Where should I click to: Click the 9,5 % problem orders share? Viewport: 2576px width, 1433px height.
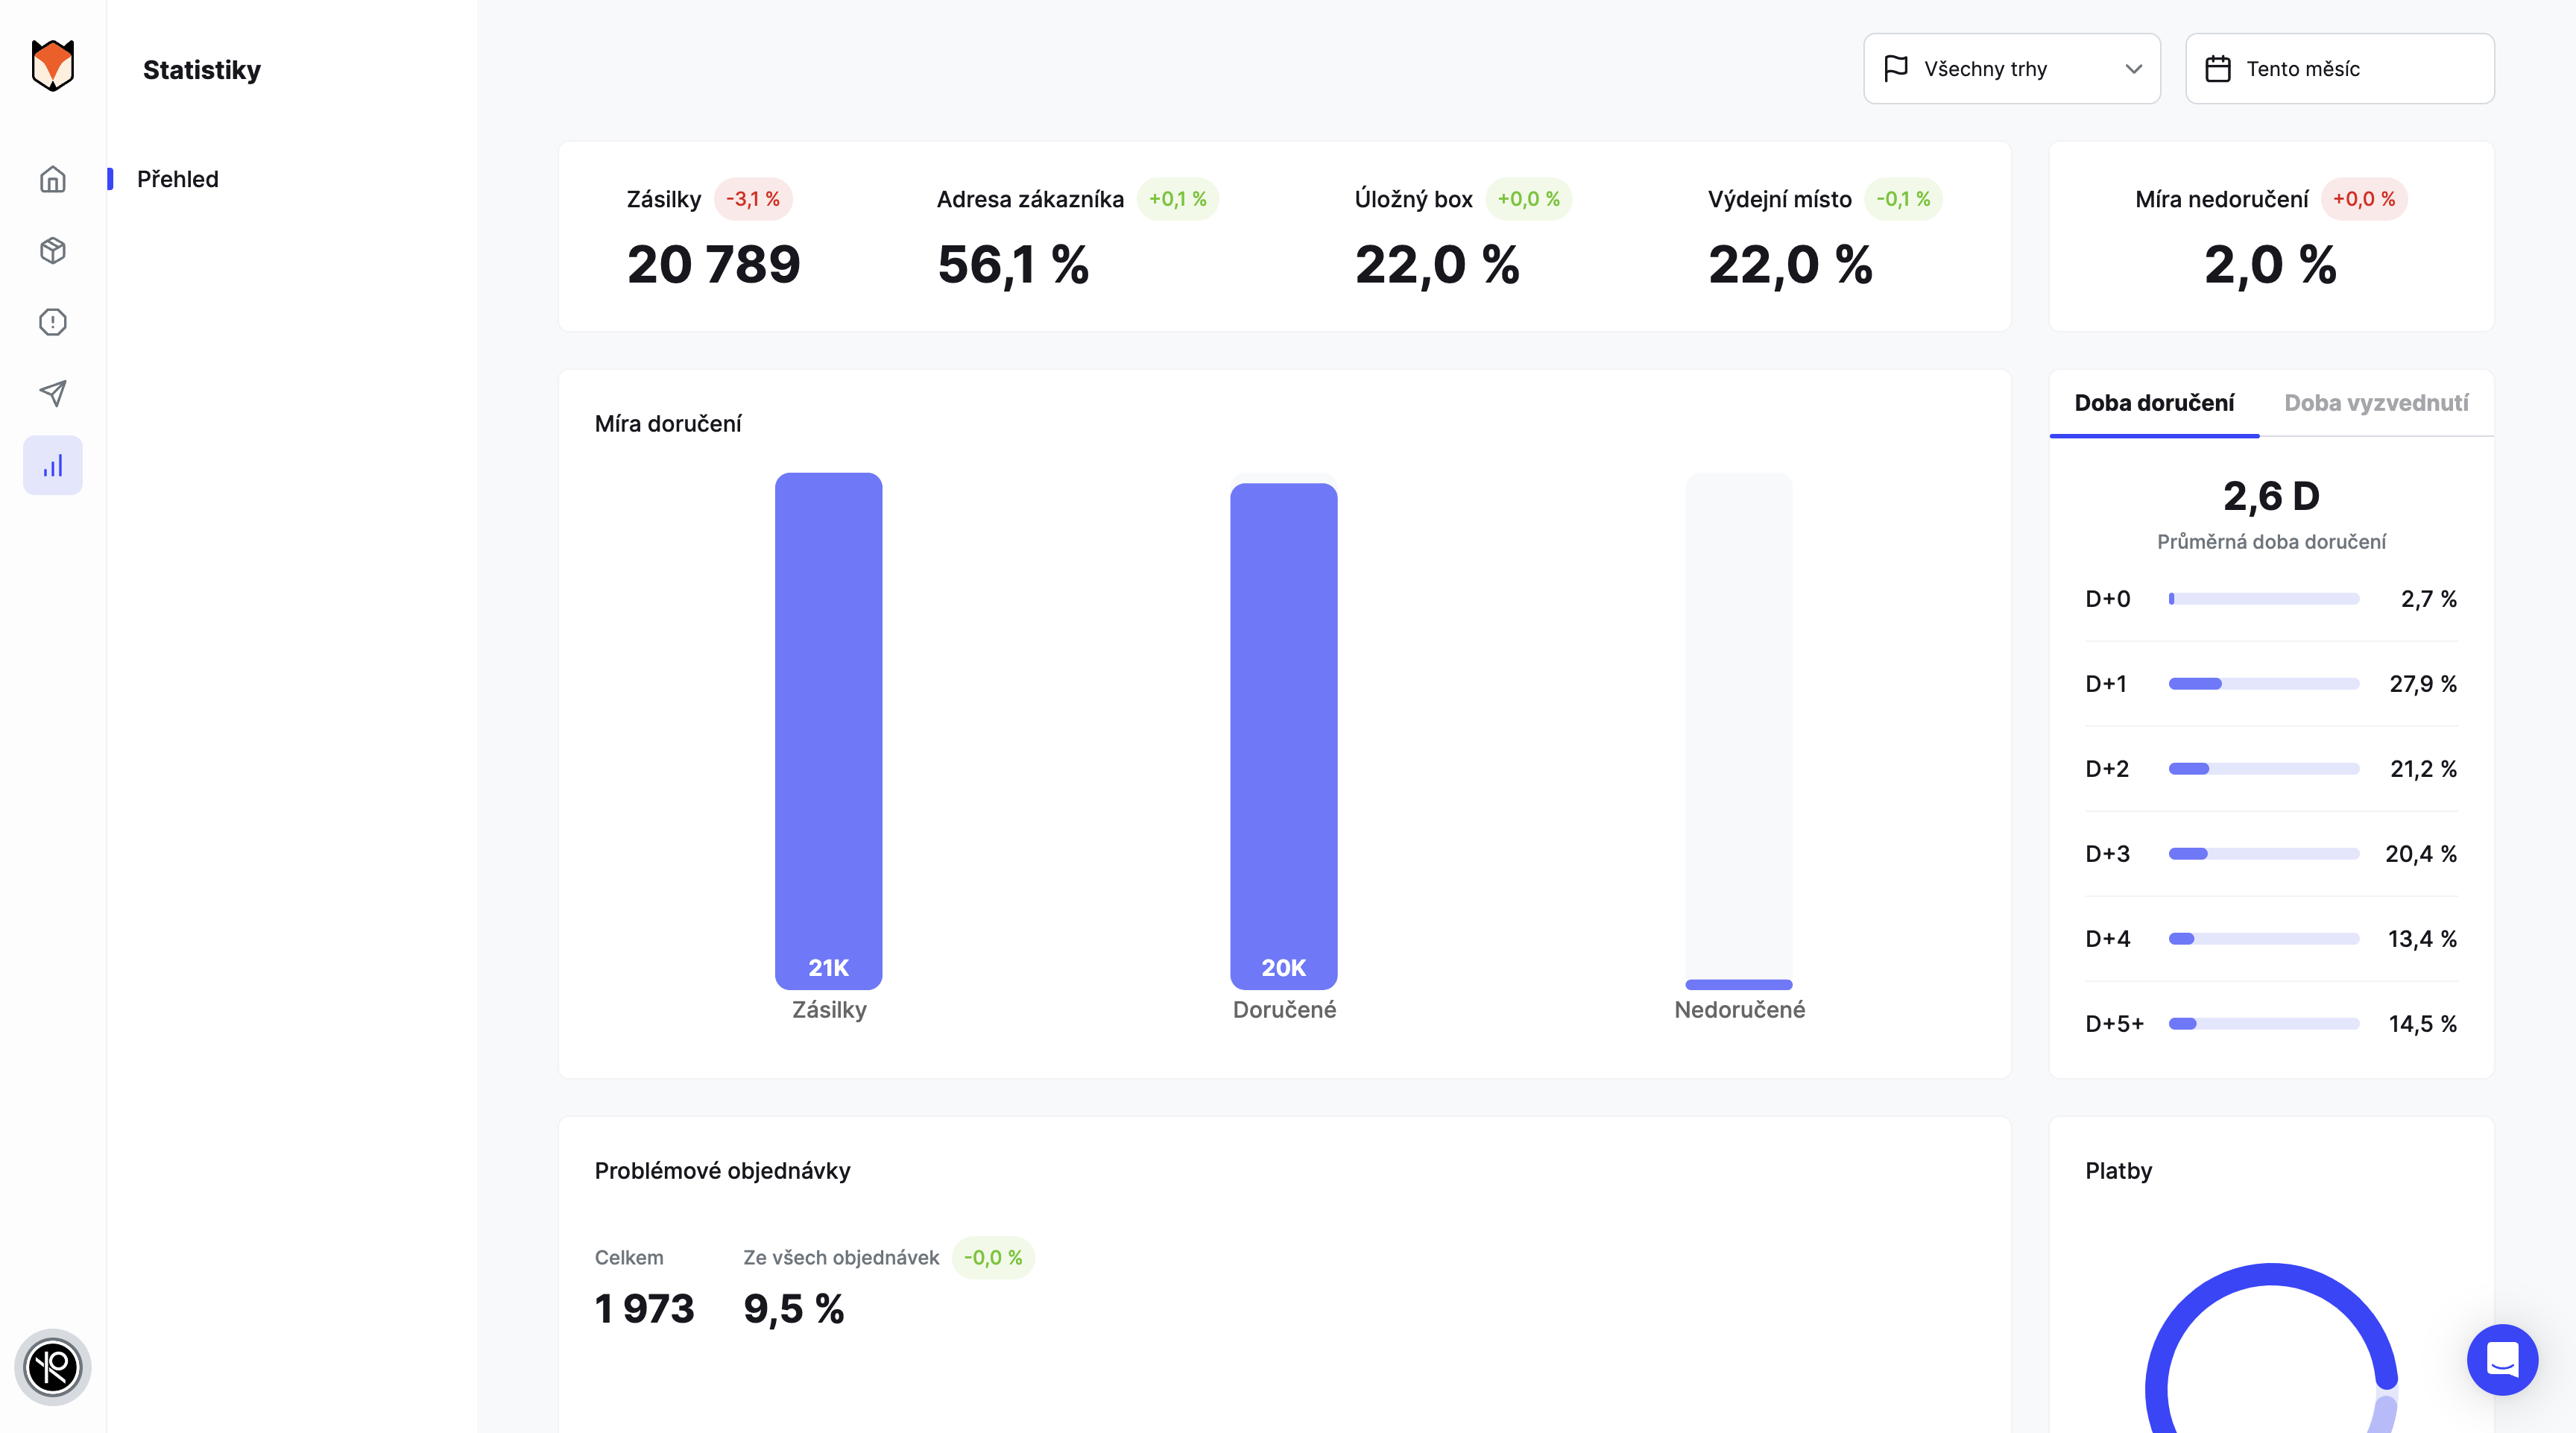794,1309
